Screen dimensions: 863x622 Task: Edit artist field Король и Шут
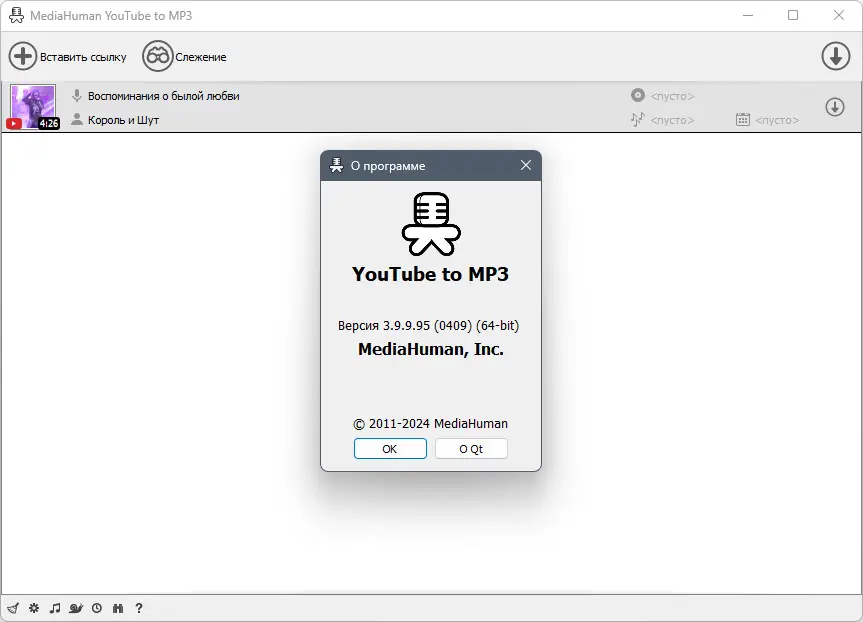[x=123, y=120]
